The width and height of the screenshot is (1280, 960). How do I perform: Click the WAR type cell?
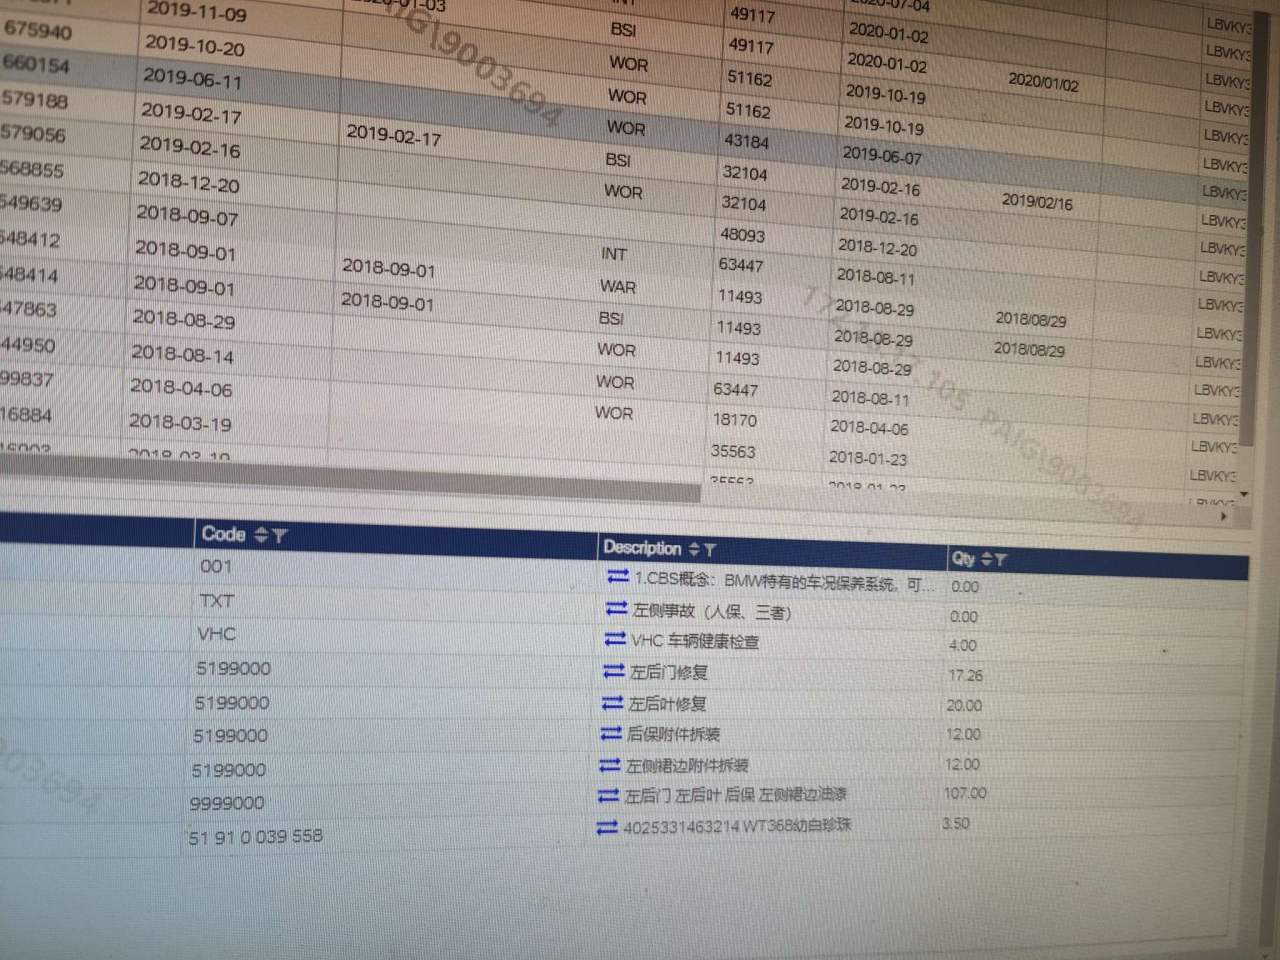click(x=618, y=287)
